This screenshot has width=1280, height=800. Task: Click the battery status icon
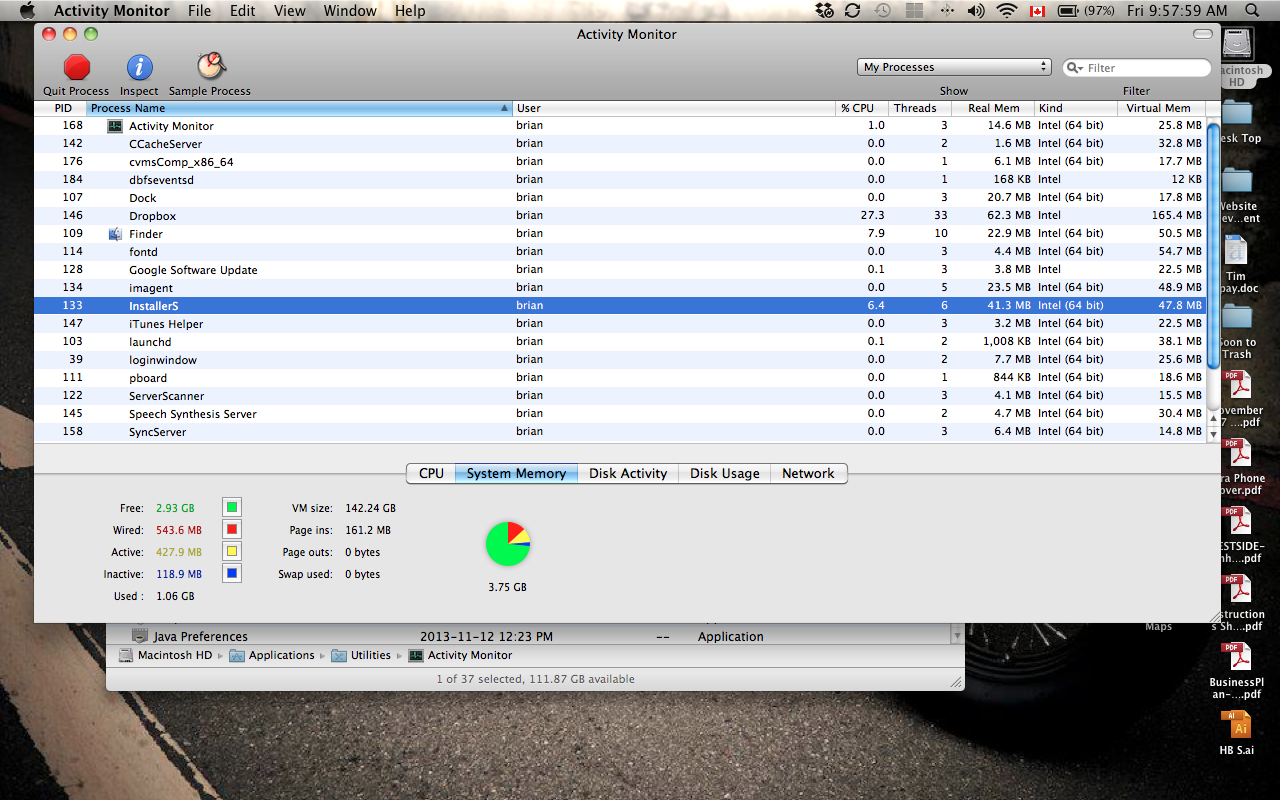pos(1067,11)
